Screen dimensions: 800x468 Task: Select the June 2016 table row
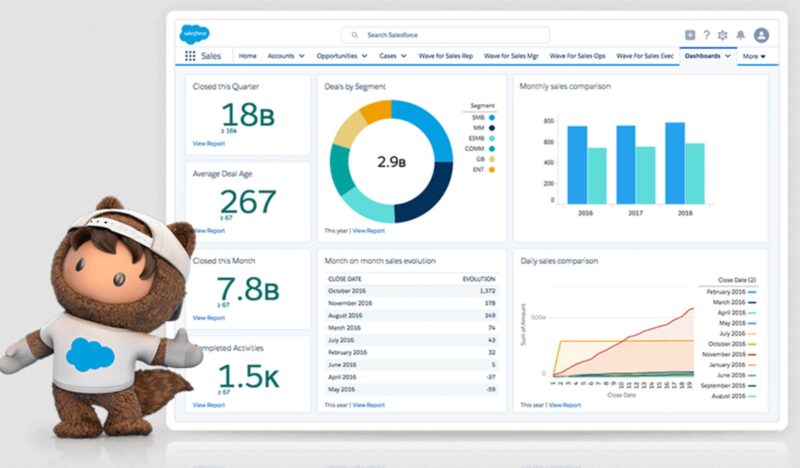[x=411, y=365]
